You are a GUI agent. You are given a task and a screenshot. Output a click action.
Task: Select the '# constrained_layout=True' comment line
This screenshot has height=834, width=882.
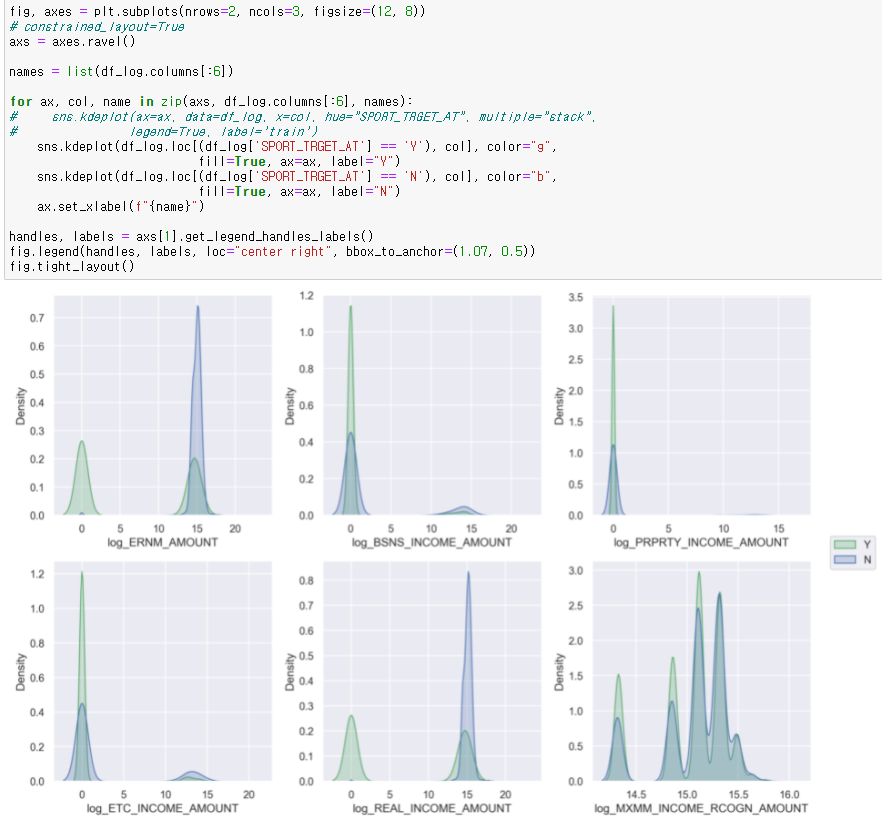[x=97, y=26]
